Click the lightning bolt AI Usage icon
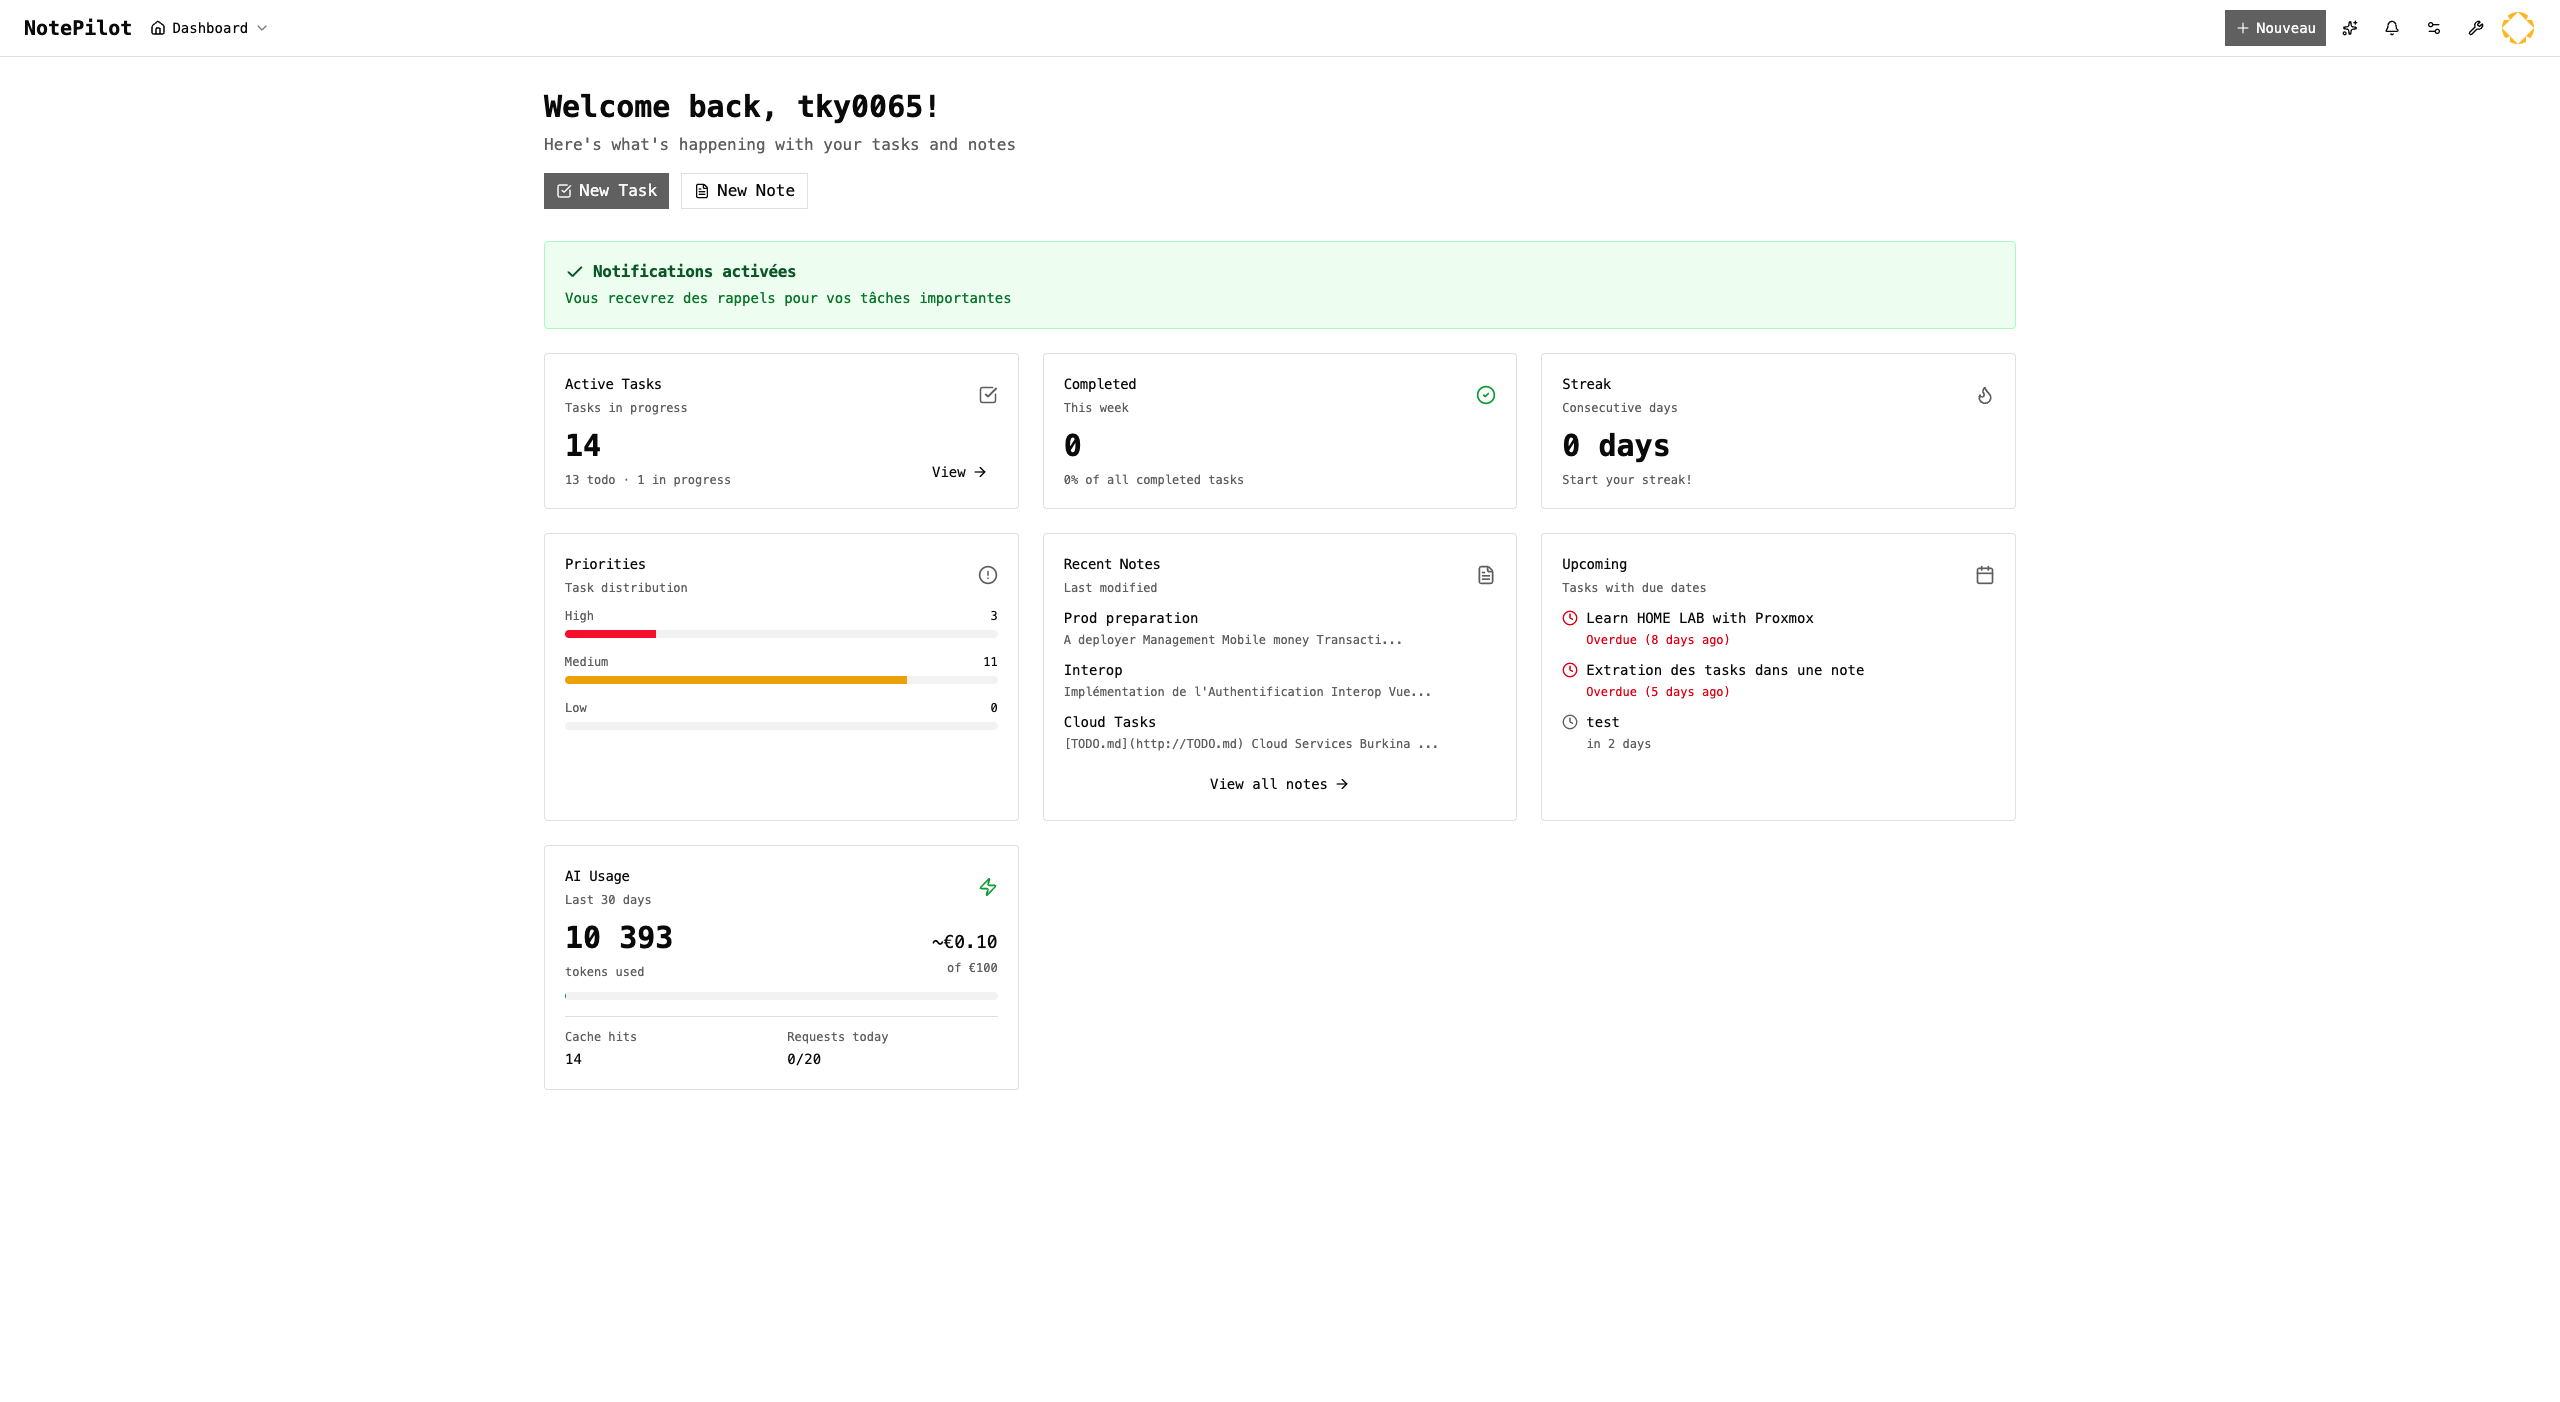Image resolution: width=2560 pixels, height=1402 pixels. (988, 887)
